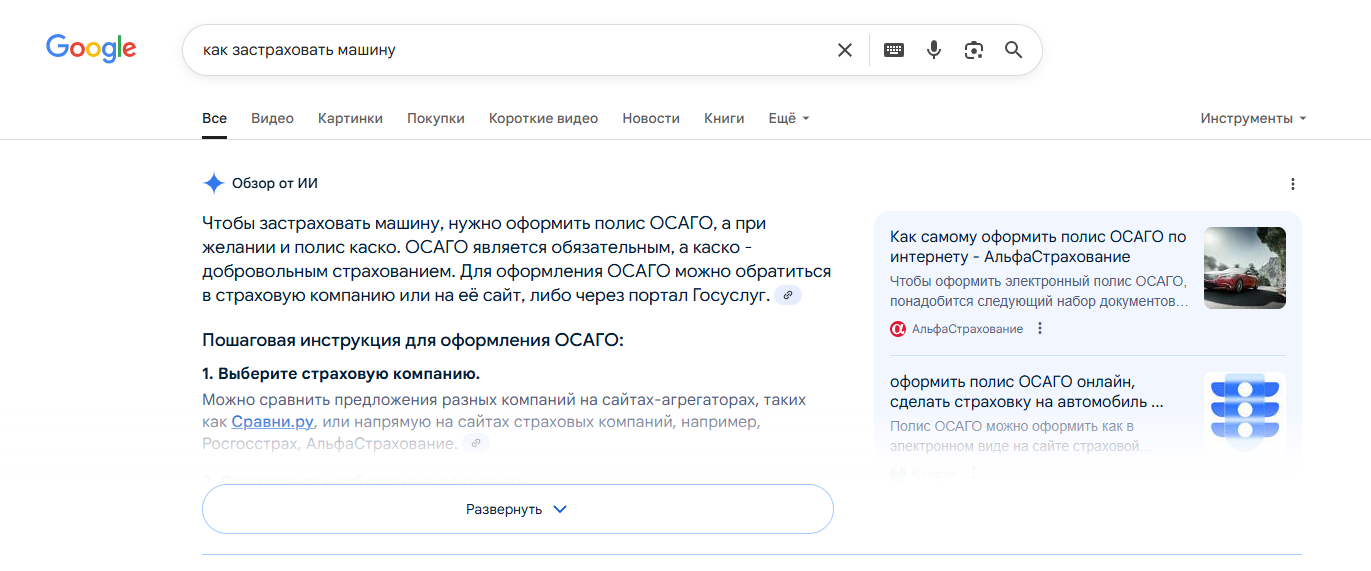Switch to the Картинки tab
Image resolution: width=1371 pixels, height=571 pixels.
click(x=350, y=118)
